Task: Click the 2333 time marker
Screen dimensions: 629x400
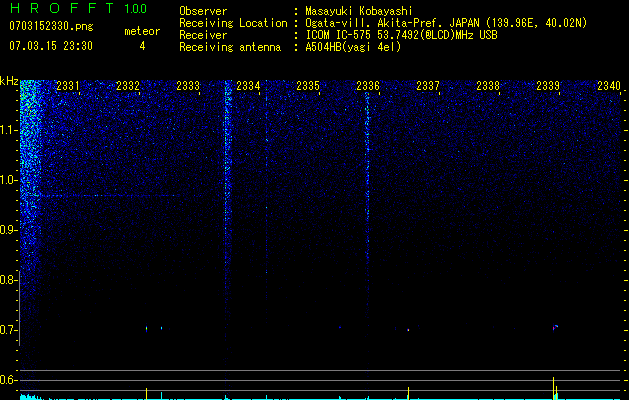Action: point(188,85)
